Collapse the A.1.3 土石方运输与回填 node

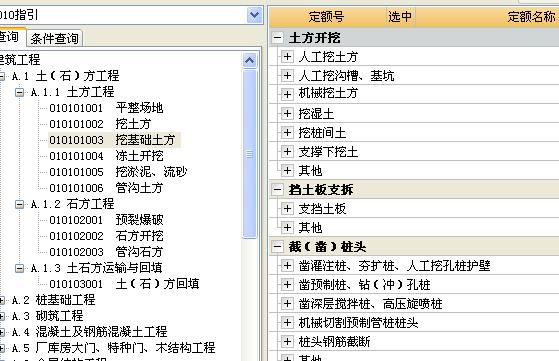tap(20, 268)
